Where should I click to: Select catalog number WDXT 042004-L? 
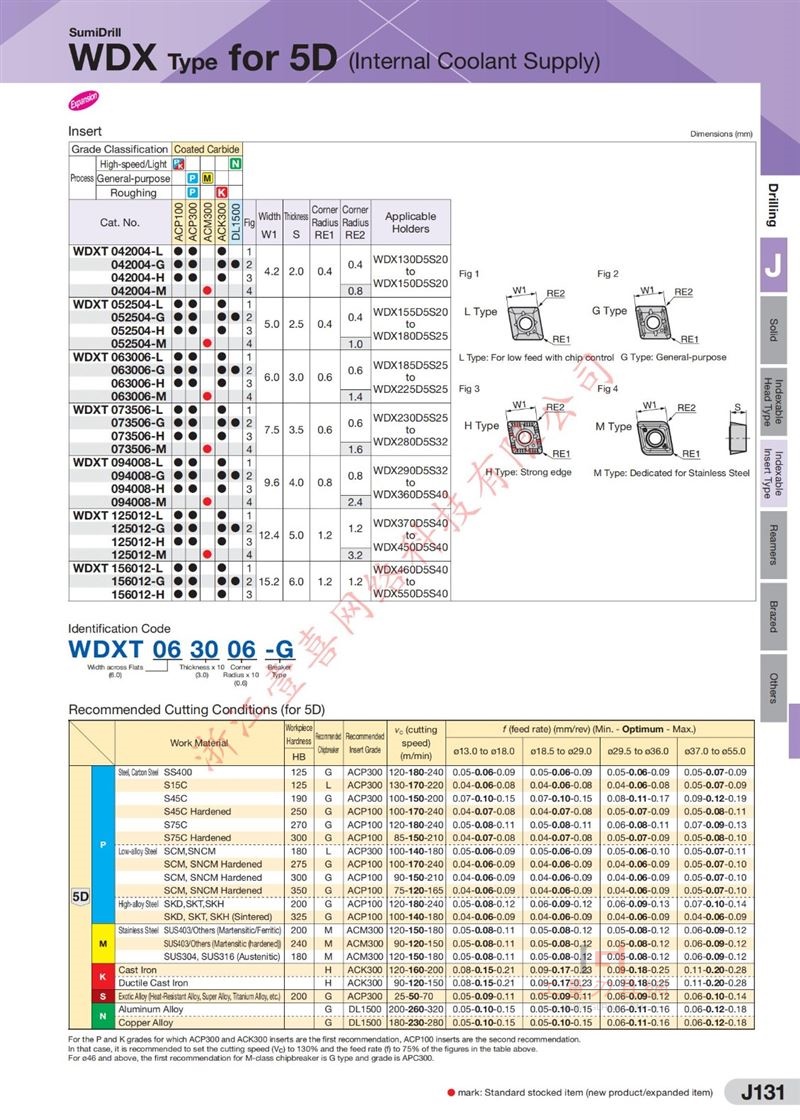[118, 251]
